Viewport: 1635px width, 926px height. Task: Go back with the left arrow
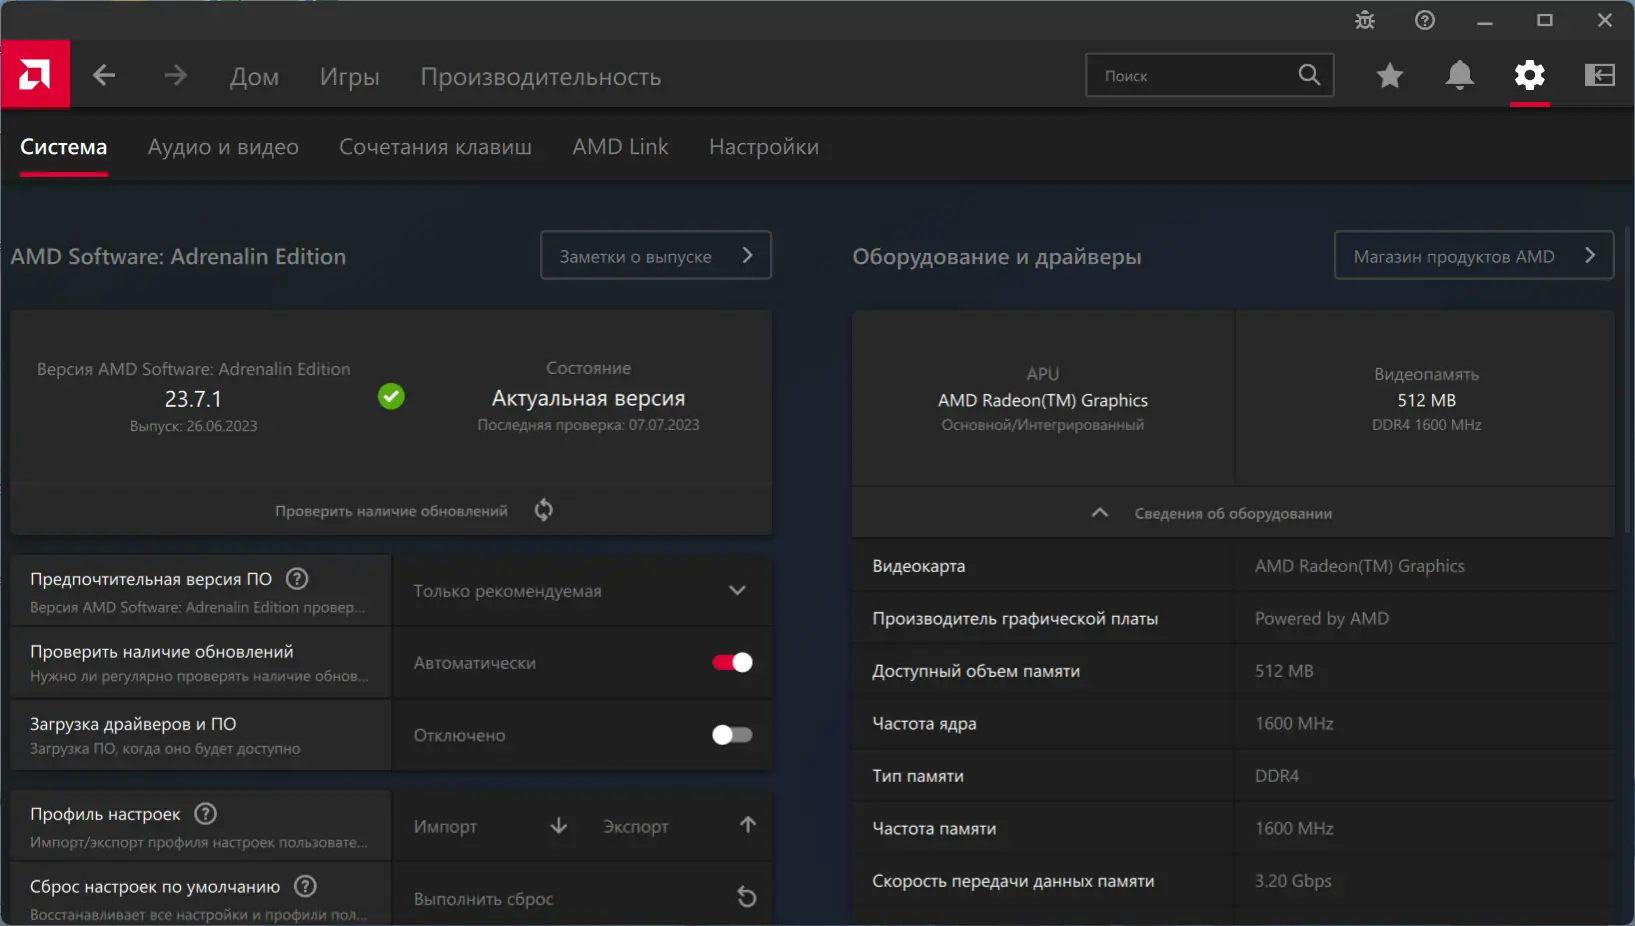coord(104,76)
